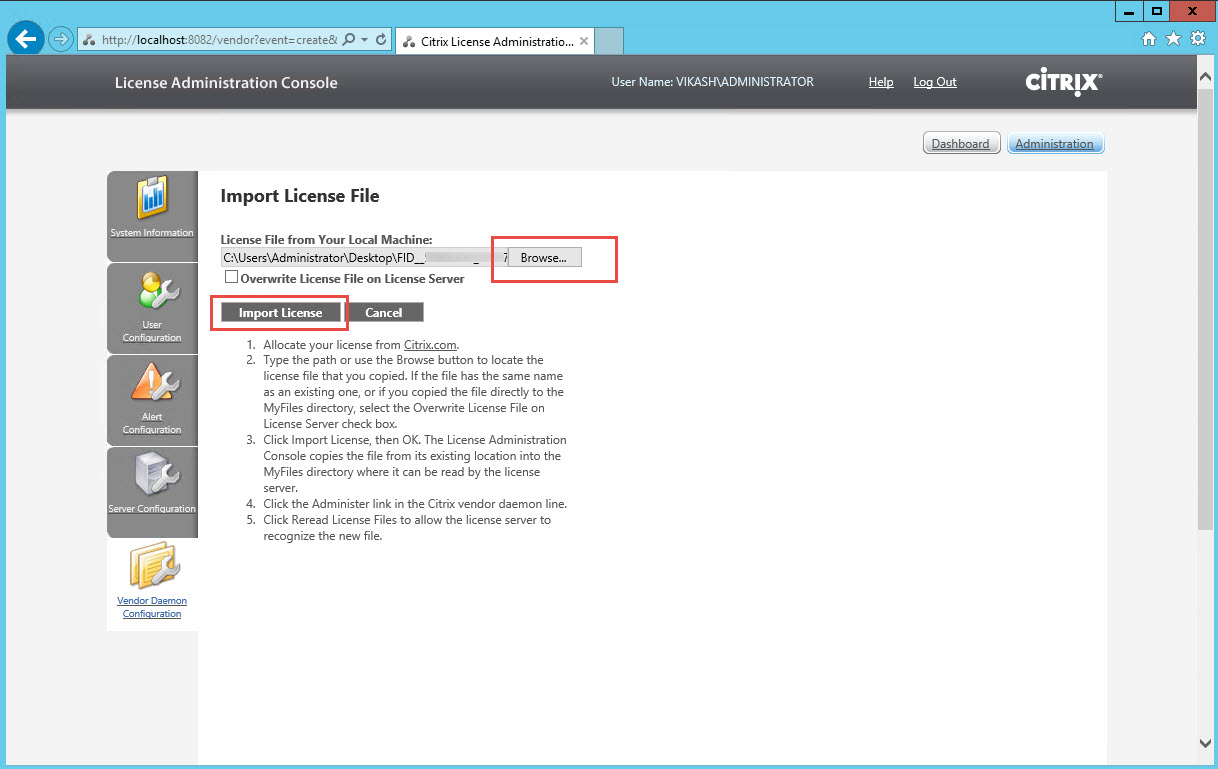
Task: Go back with the browser Back arrow
Action: (26, 39)
